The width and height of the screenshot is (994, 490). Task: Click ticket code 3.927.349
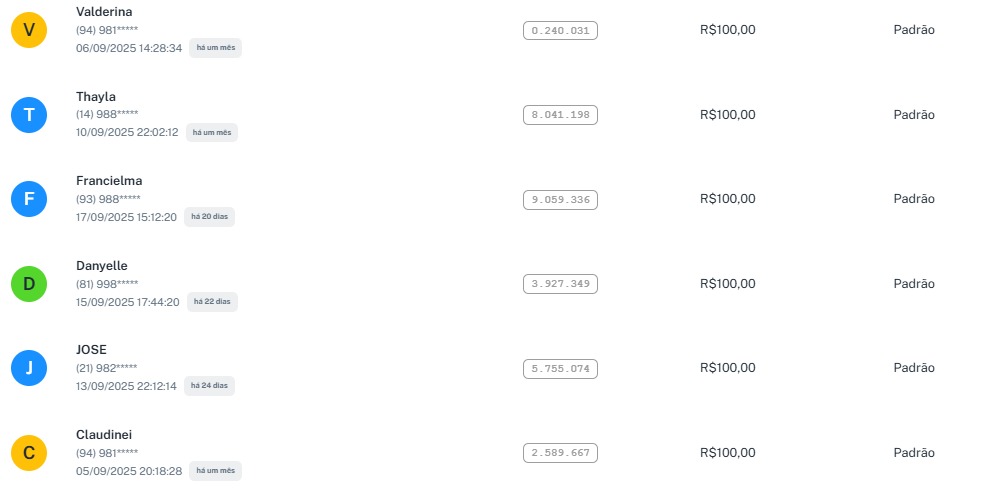click(x=560, y=284)
